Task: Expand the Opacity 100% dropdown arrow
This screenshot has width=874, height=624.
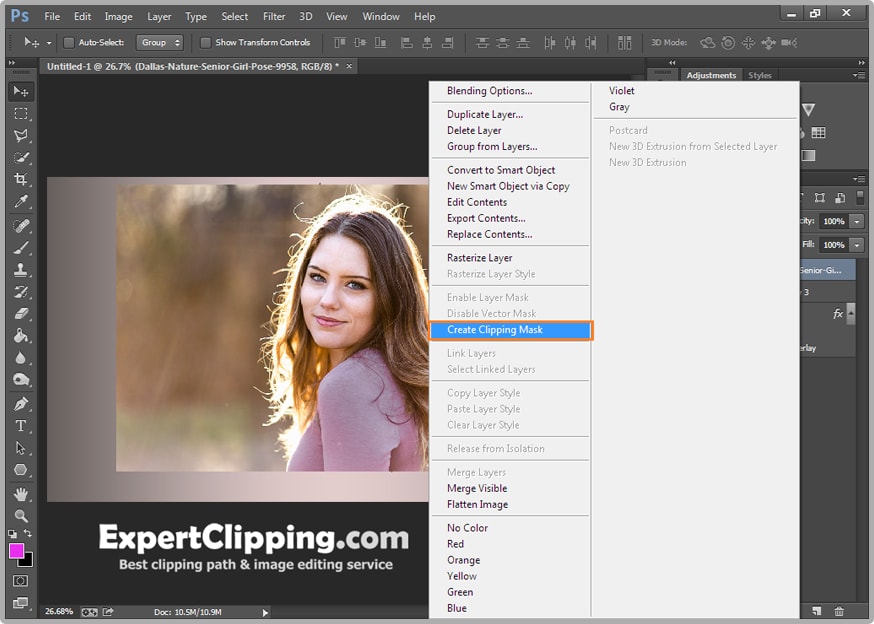Action: (x=857, y=221)
